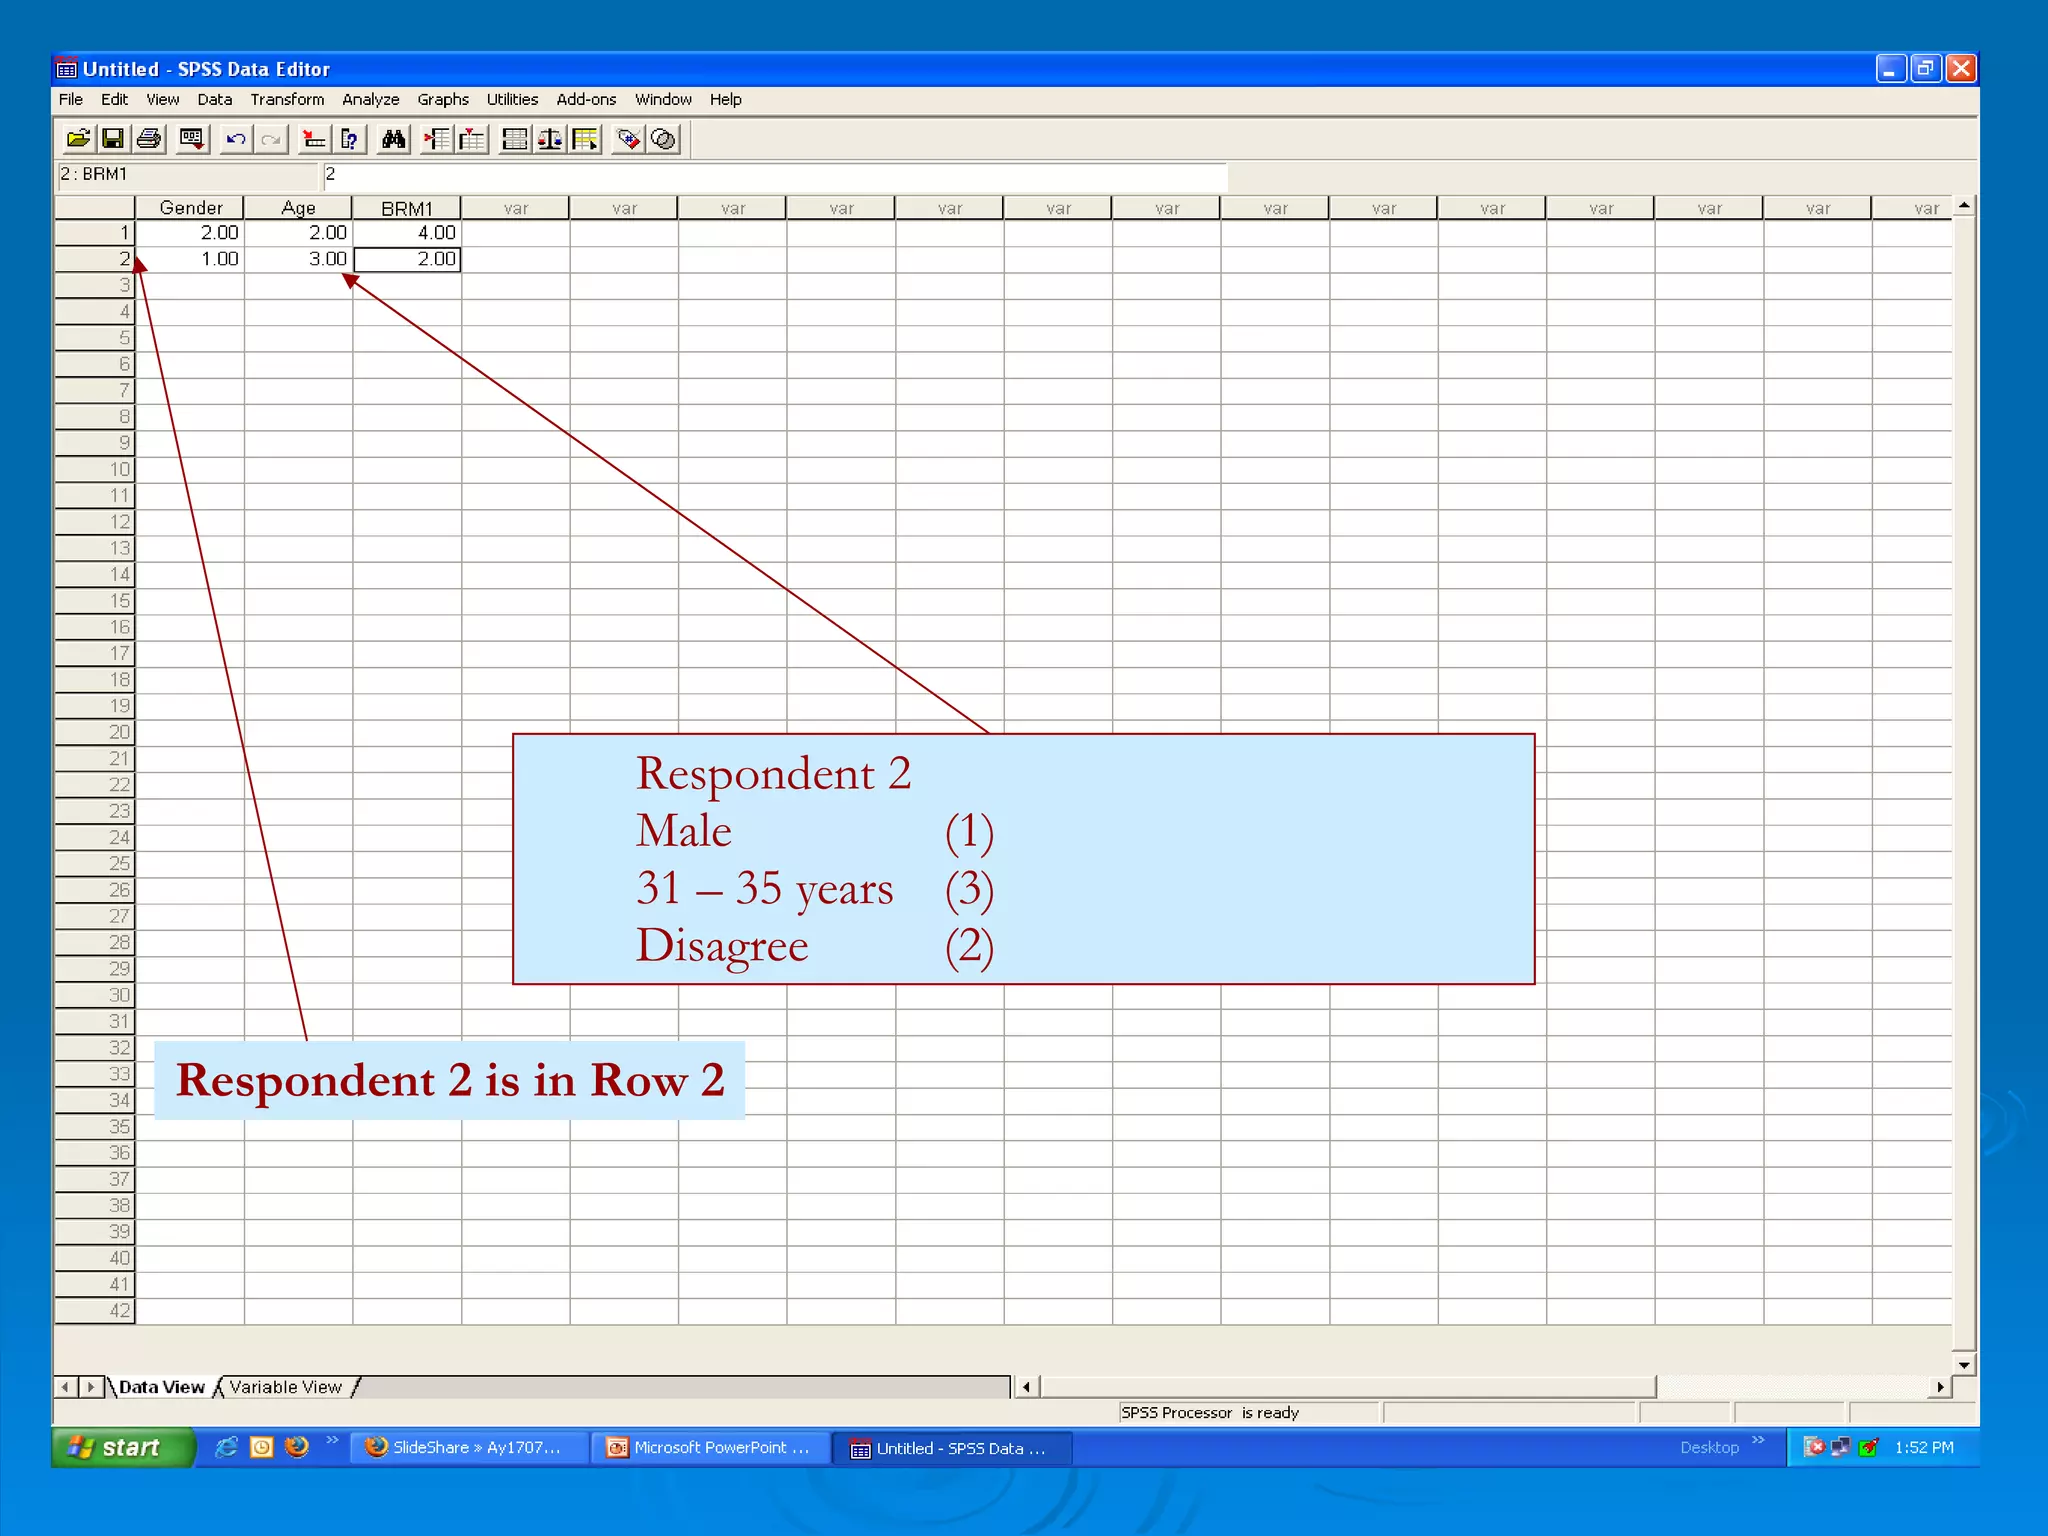Click the Weight Cases scale icon
Image resolution: width=2048 pixels, height=1536 pixels.
click(549, 139)
